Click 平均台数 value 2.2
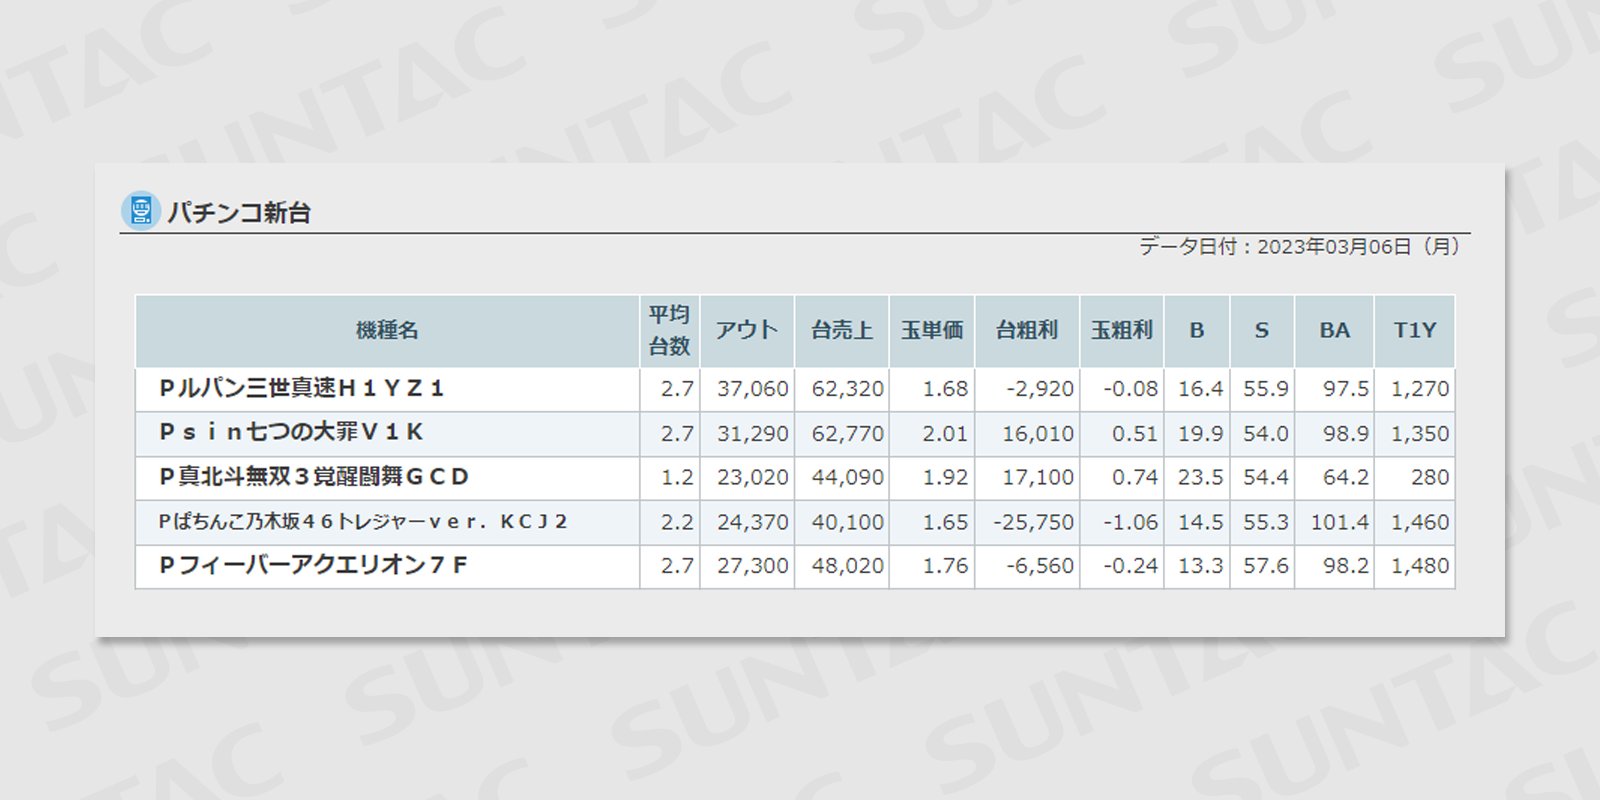 677,522
